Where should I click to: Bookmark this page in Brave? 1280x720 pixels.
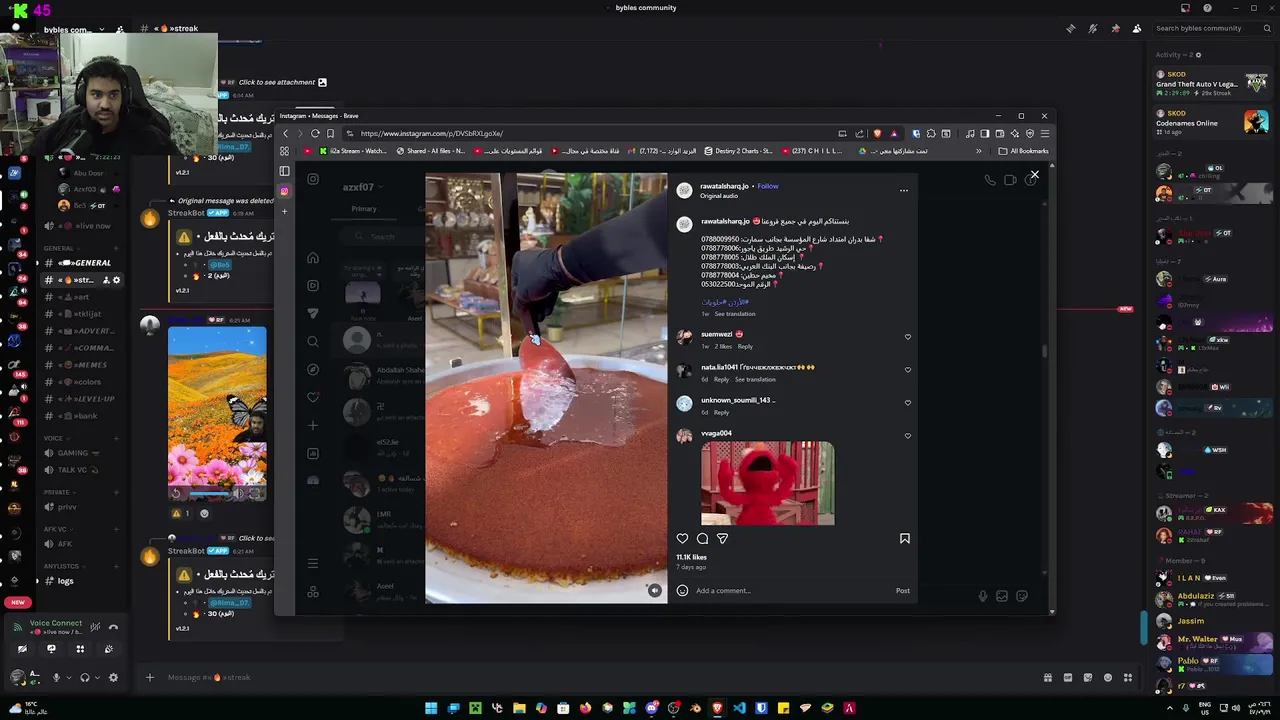(330, 133)
